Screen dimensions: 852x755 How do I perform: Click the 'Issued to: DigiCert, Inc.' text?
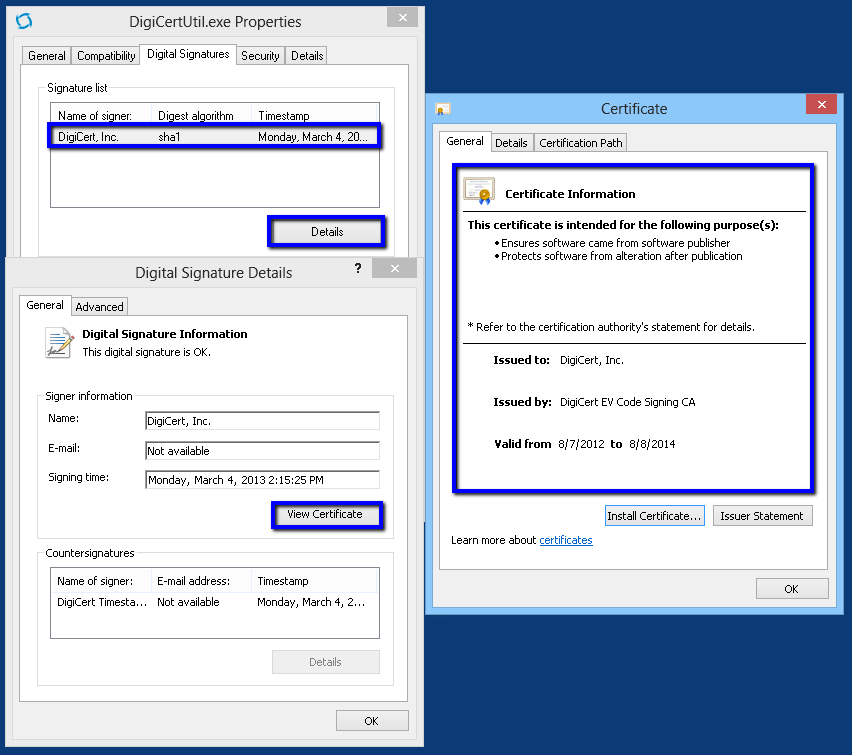click(x=559, y=360)
